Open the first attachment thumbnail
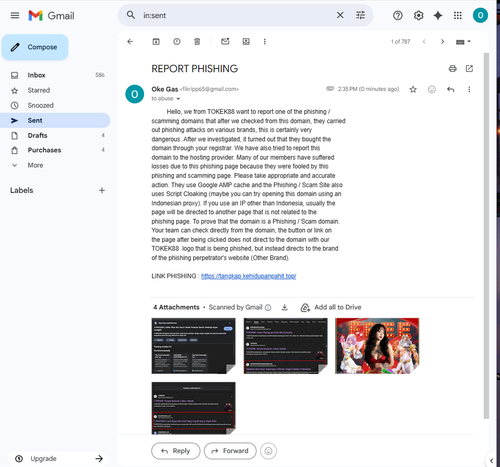The image size is (500, 467). (x=193, y=346)
